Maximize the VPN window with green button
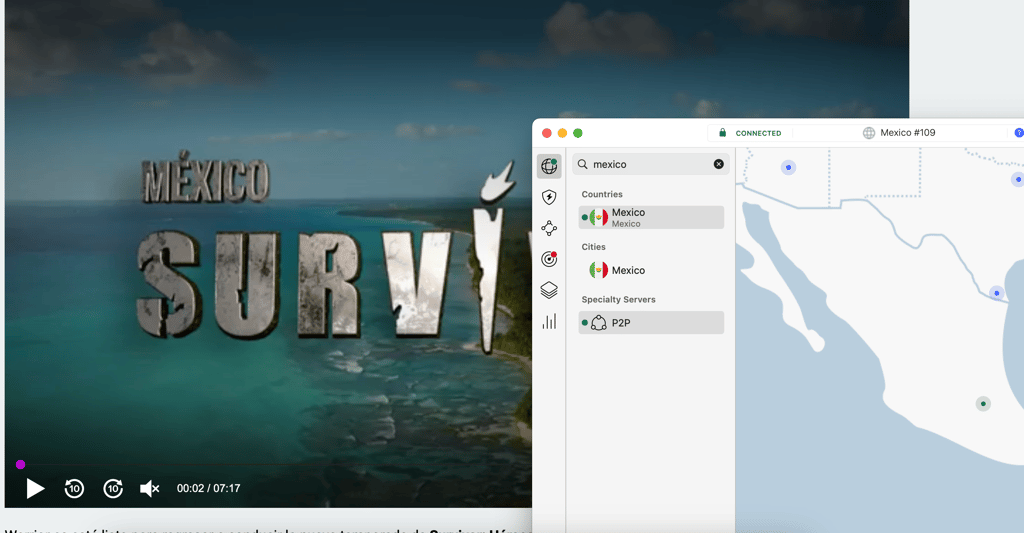The image size is (1024, 533). click(x=578, y=133)
